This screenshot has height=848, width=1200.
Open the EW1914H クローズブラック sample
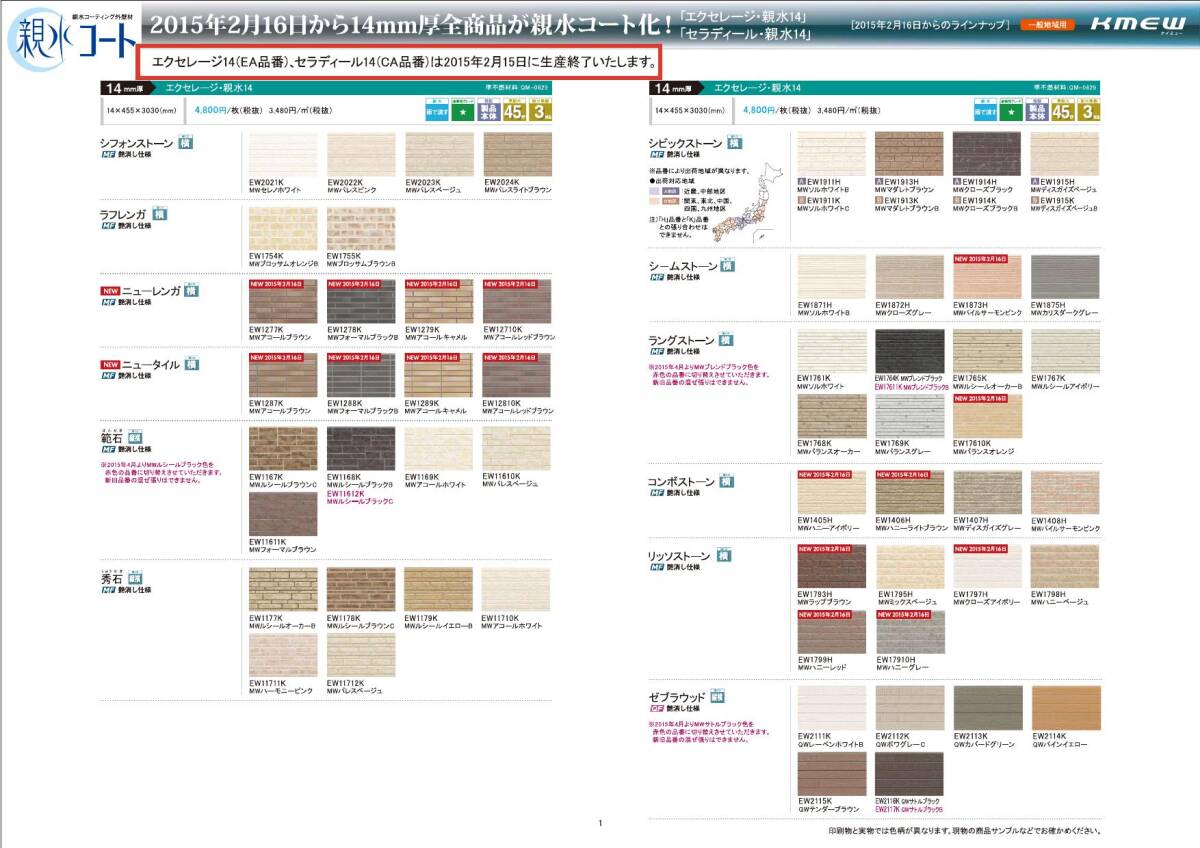point(987,154)
